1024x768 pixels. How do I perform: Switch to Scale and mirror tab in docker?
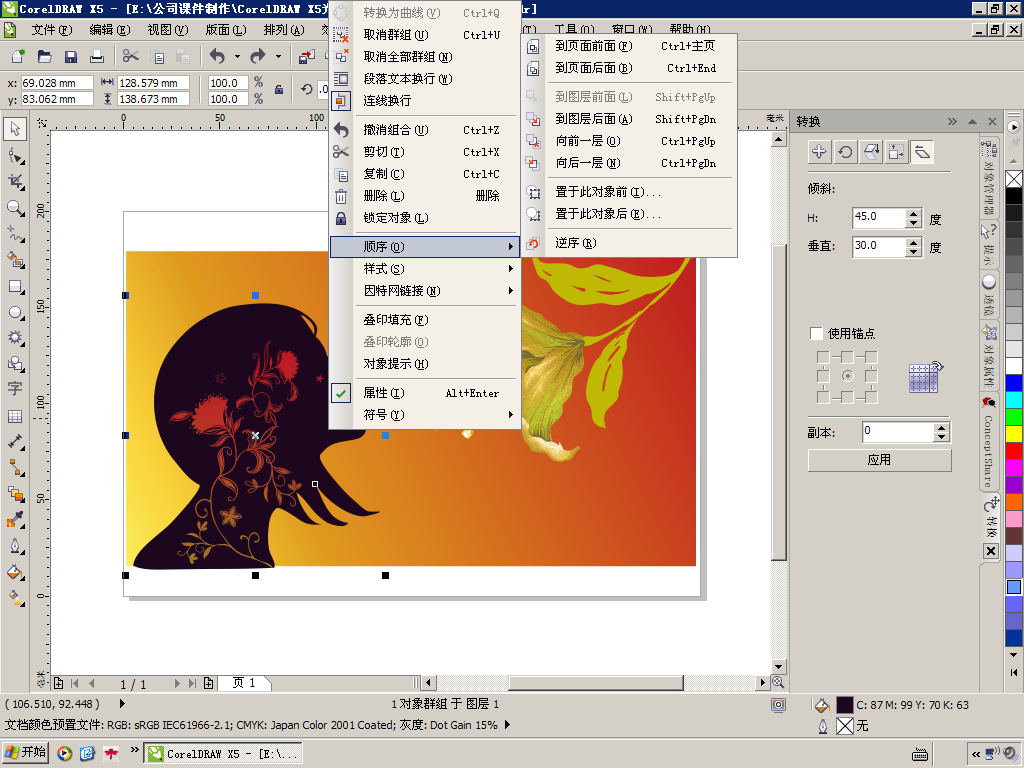871,152
